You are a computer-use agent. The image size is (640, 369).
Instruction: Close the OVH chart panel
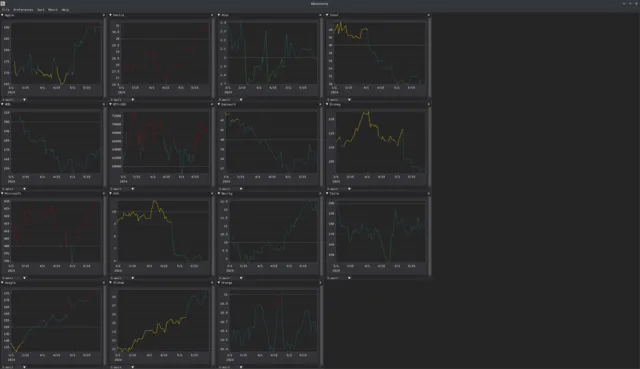(212, 193)
